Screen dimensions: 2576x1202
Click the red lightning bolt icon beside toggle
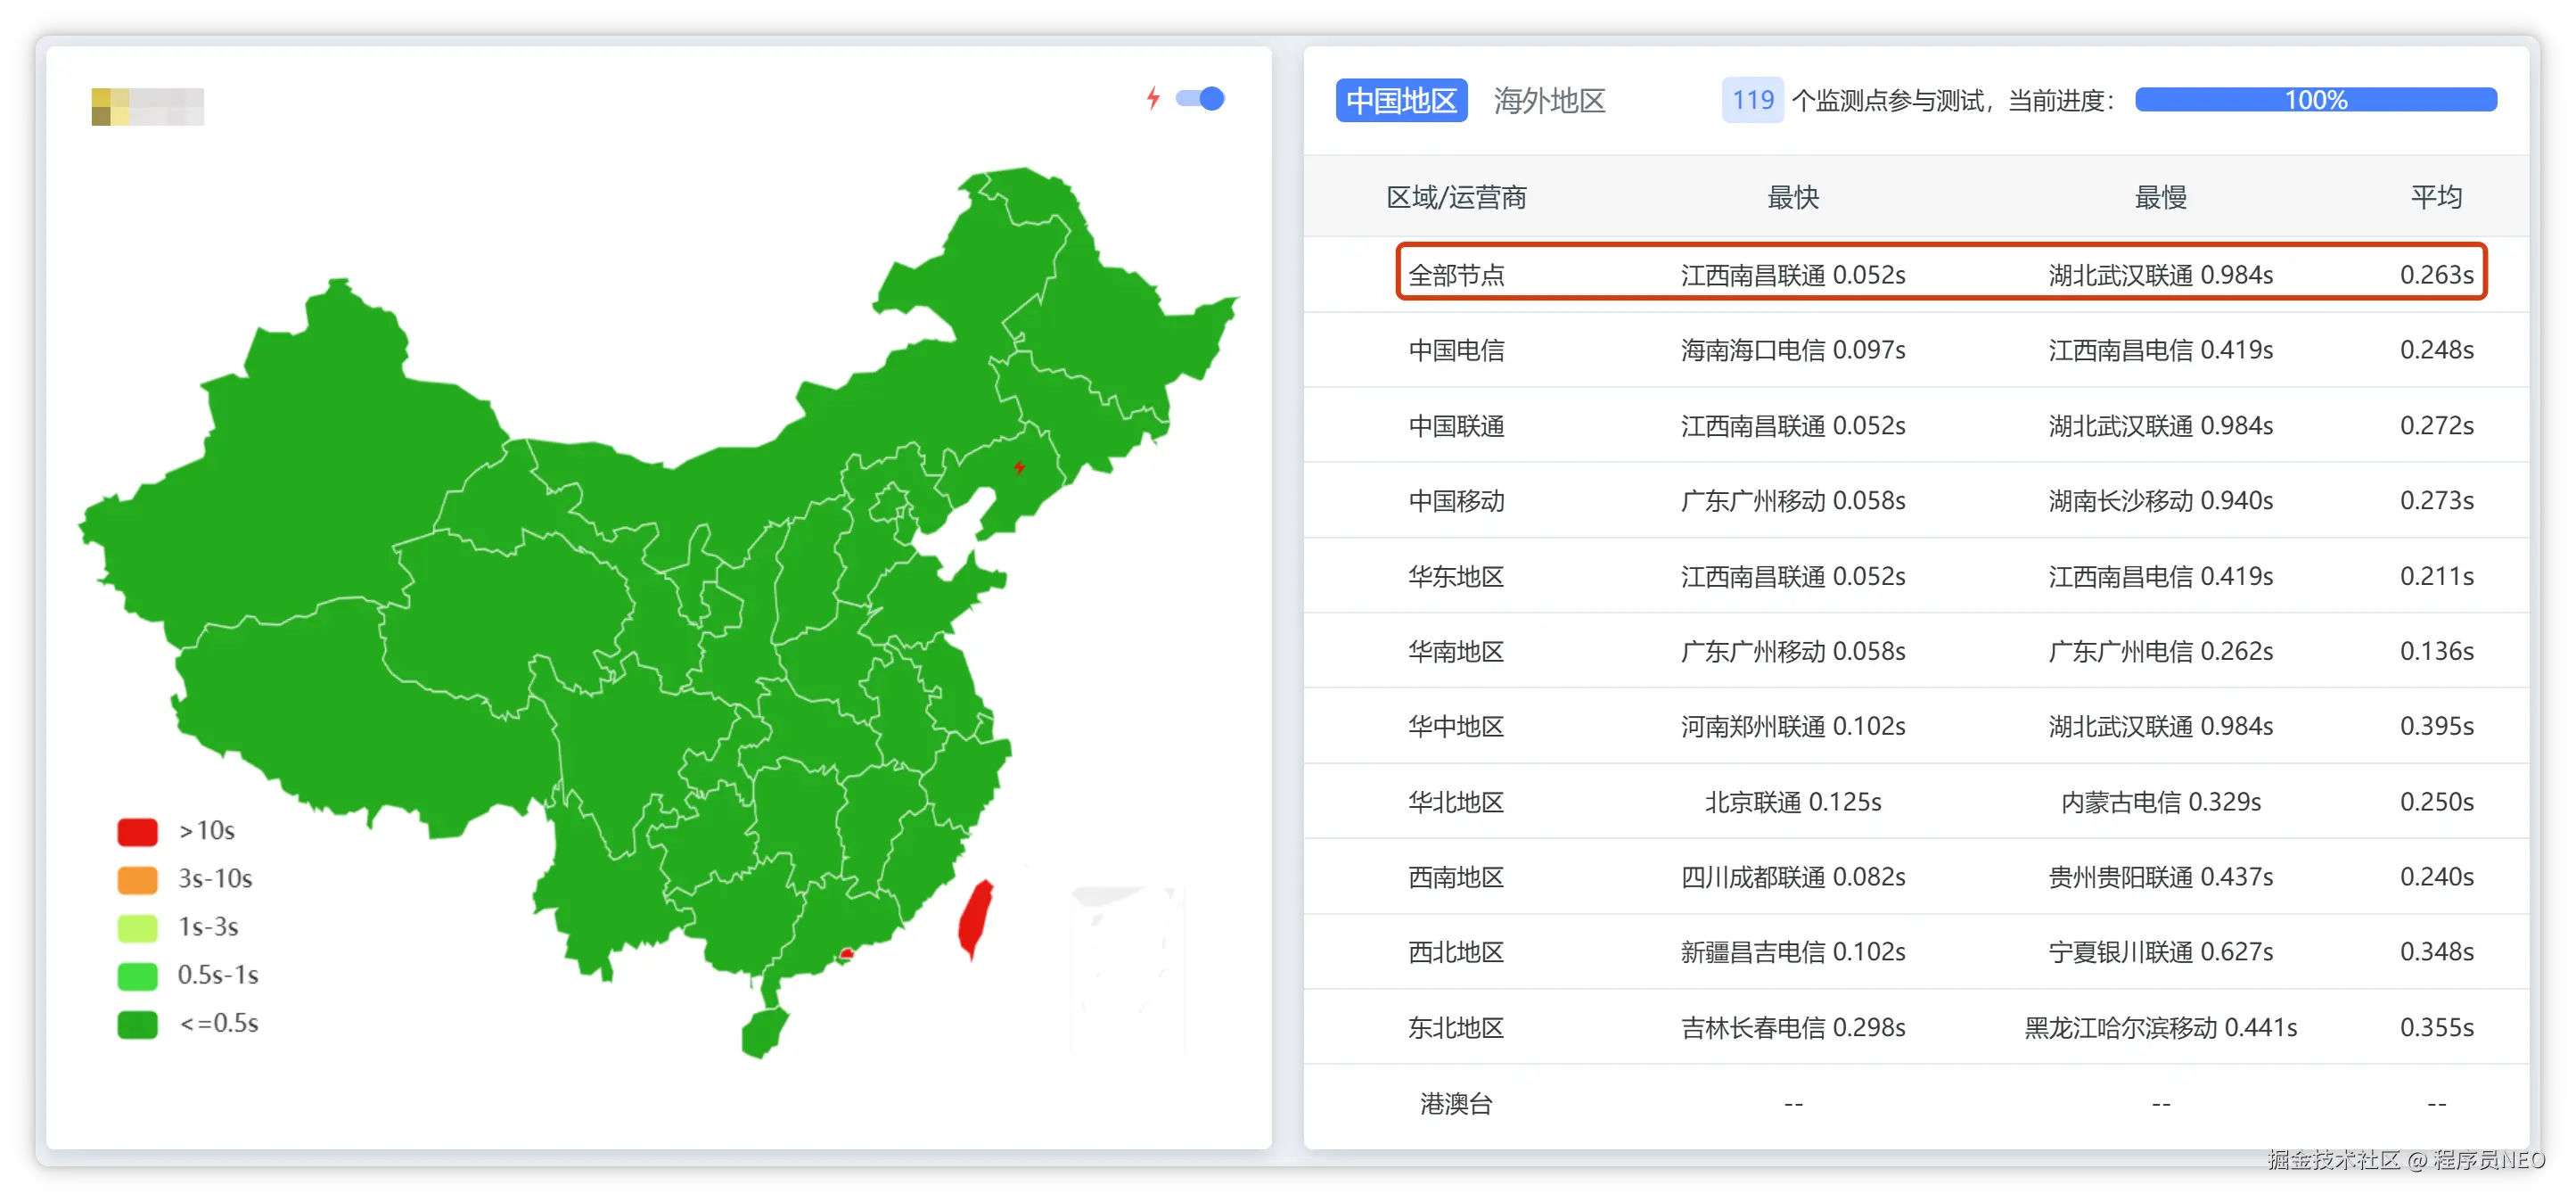point(1153,98)
